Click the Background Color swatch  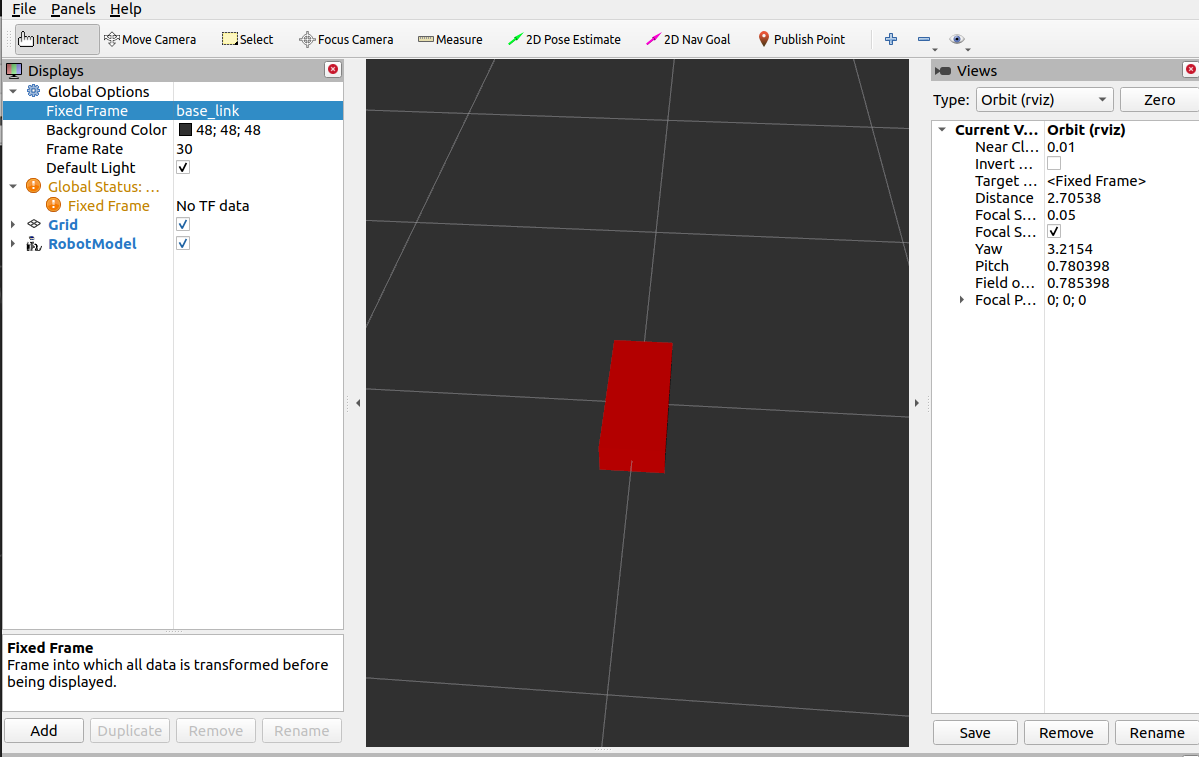(185, 129)
